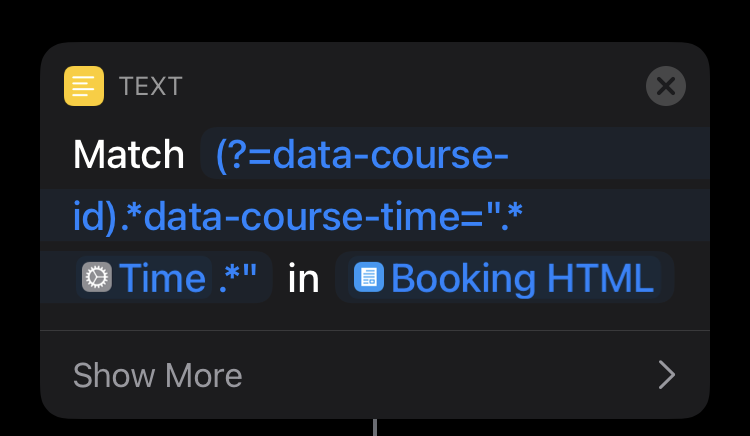Select the Time variable token
750x436 pixels.
point(163,278)
